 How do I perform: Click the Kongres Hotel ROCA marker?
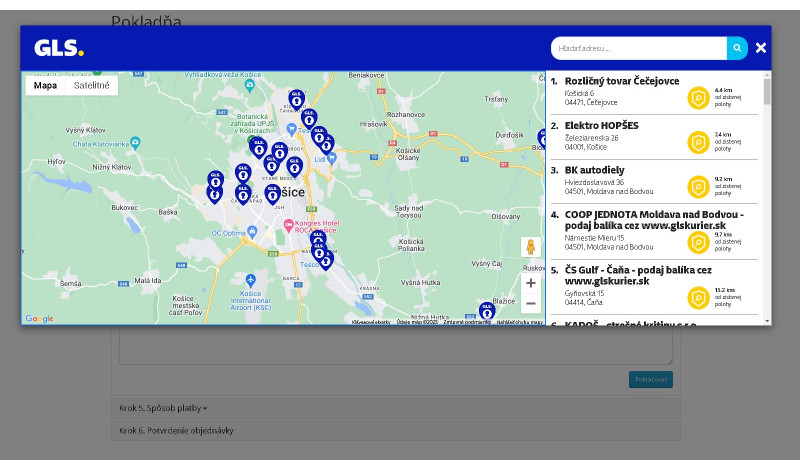(288, 225)
